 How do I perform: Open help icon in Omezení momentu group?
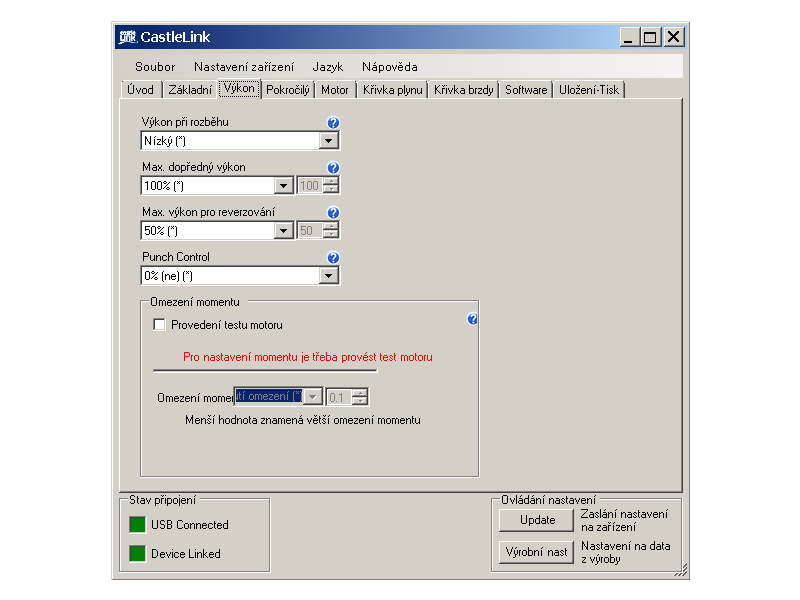click(472, 319)
